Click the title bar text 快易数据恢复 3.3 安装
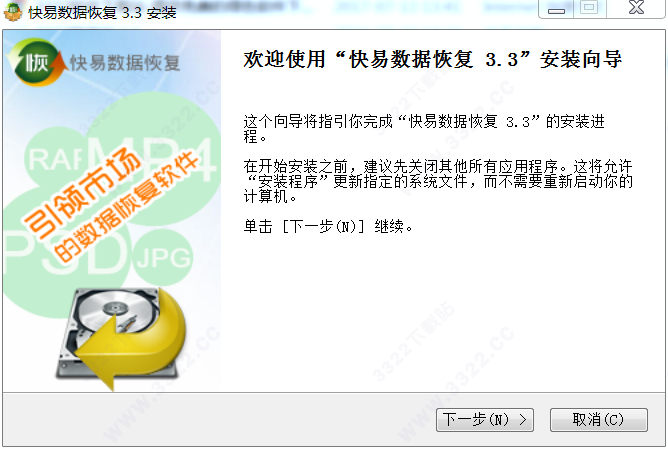 [x=102, y=12]
